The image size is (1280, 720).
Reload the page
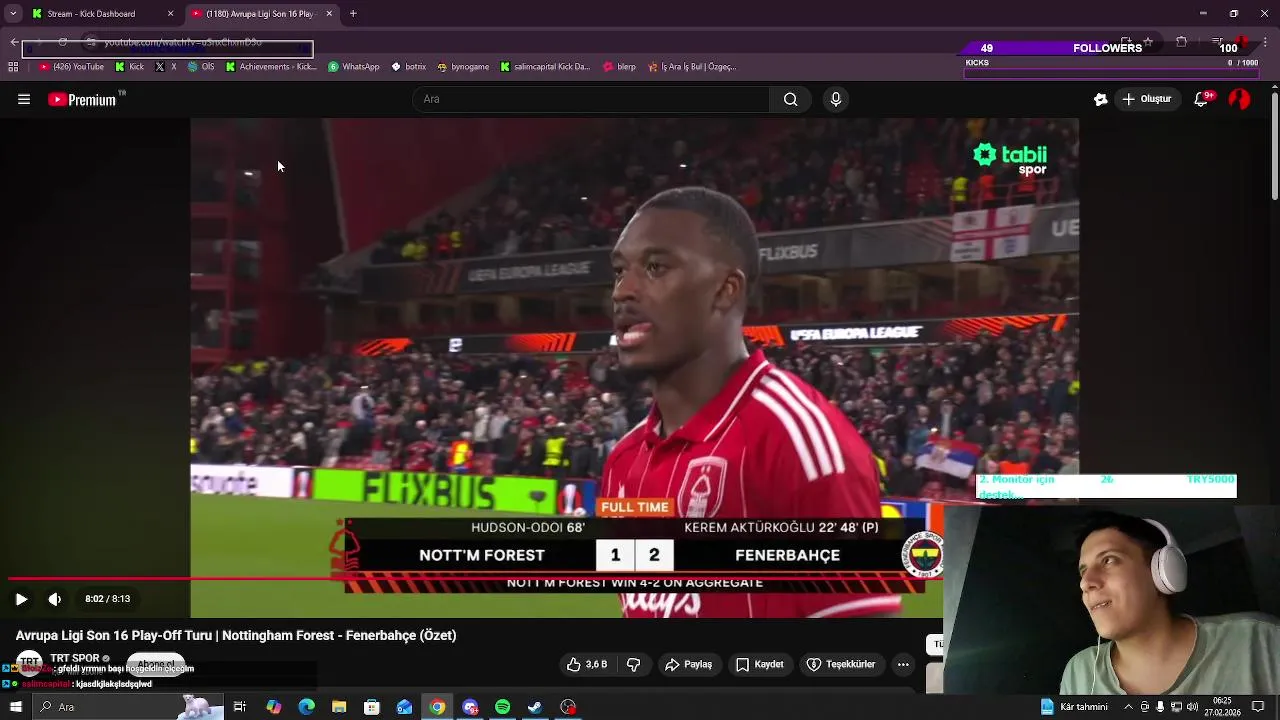click(x=62, y=43)
